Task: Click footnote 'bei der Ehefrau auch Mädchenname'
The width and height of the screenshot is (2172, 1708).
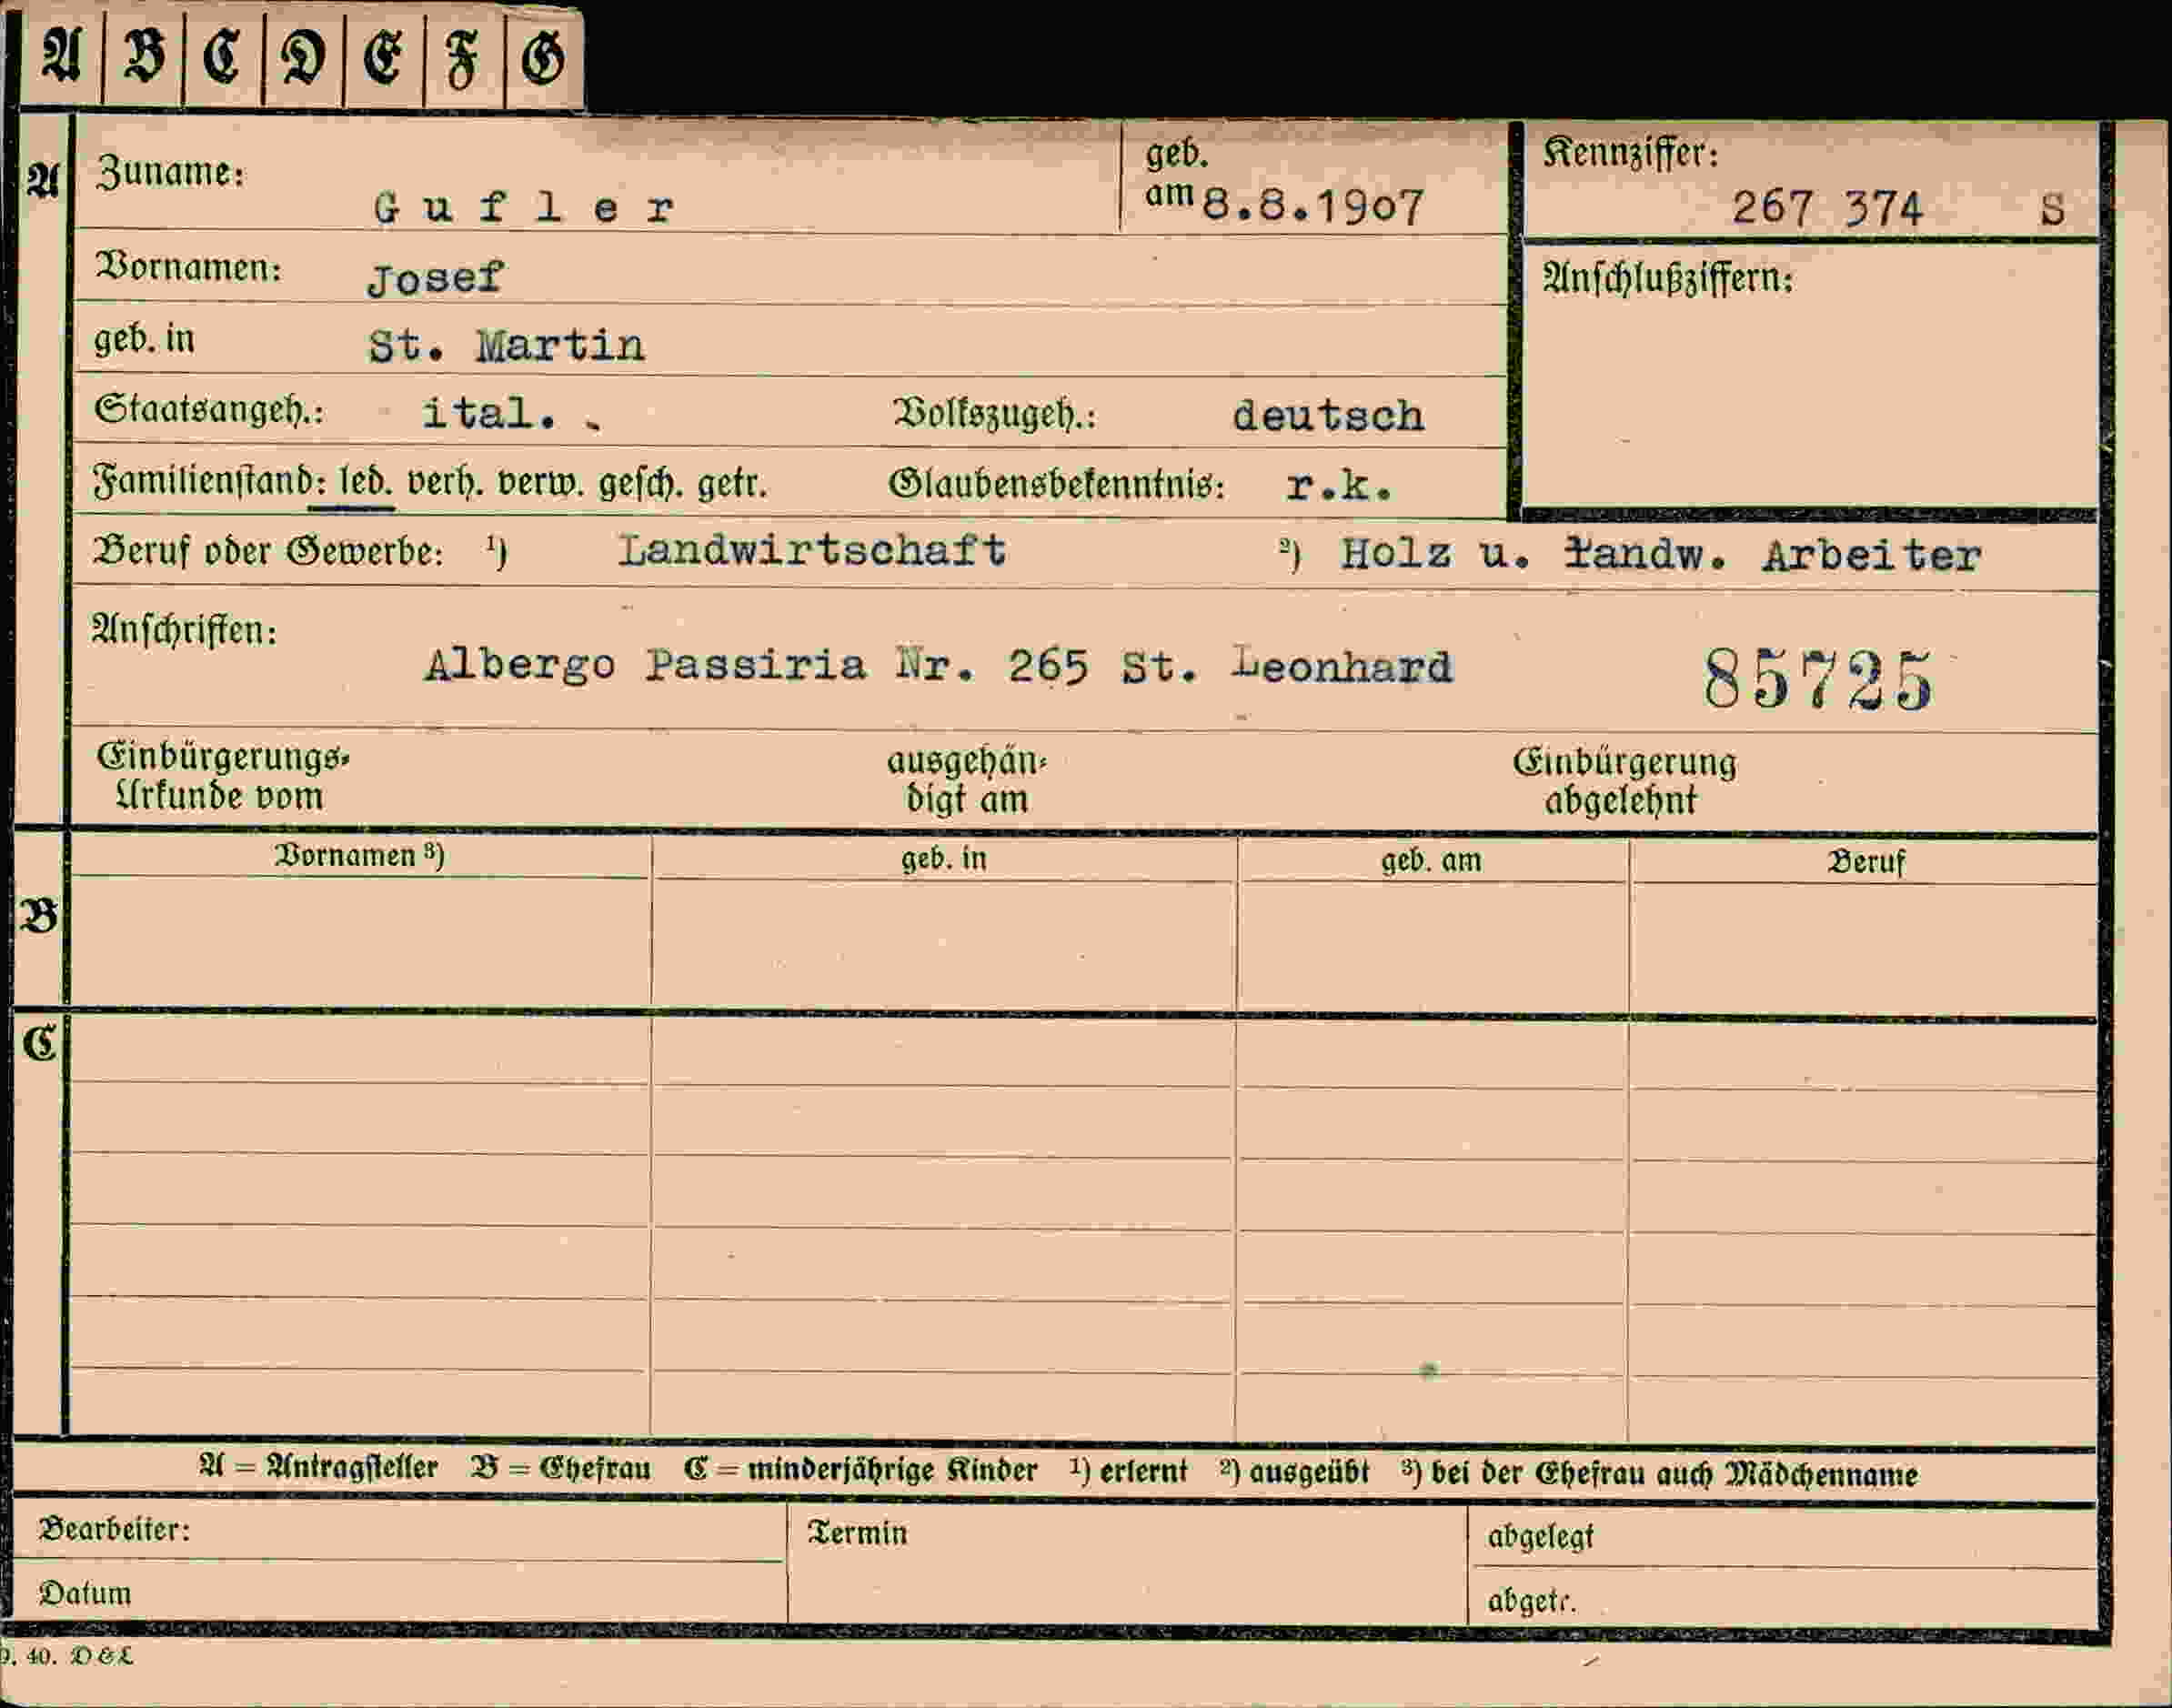Action: 1674,1474
